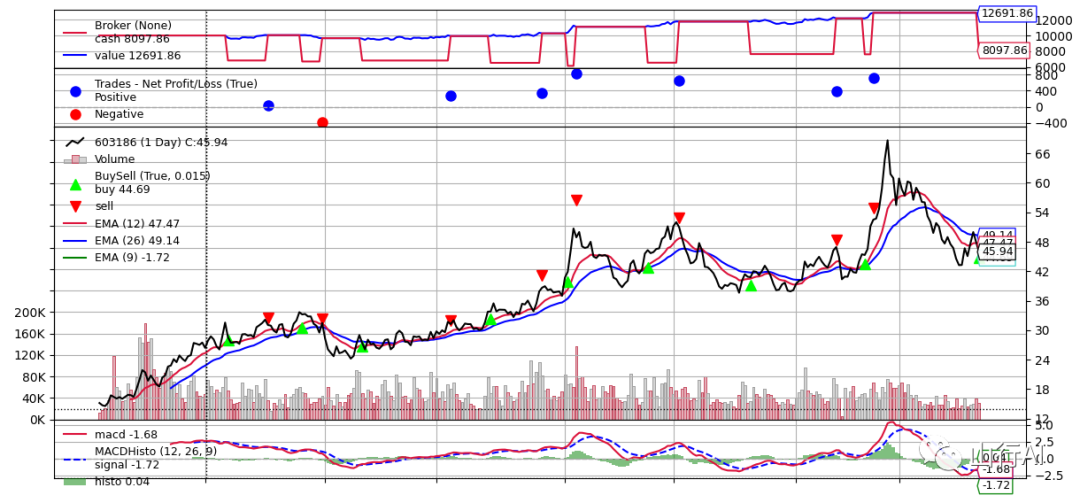The image size is (1080, 503).
Task: Click the red Negative legend dot
Action: 75,114
